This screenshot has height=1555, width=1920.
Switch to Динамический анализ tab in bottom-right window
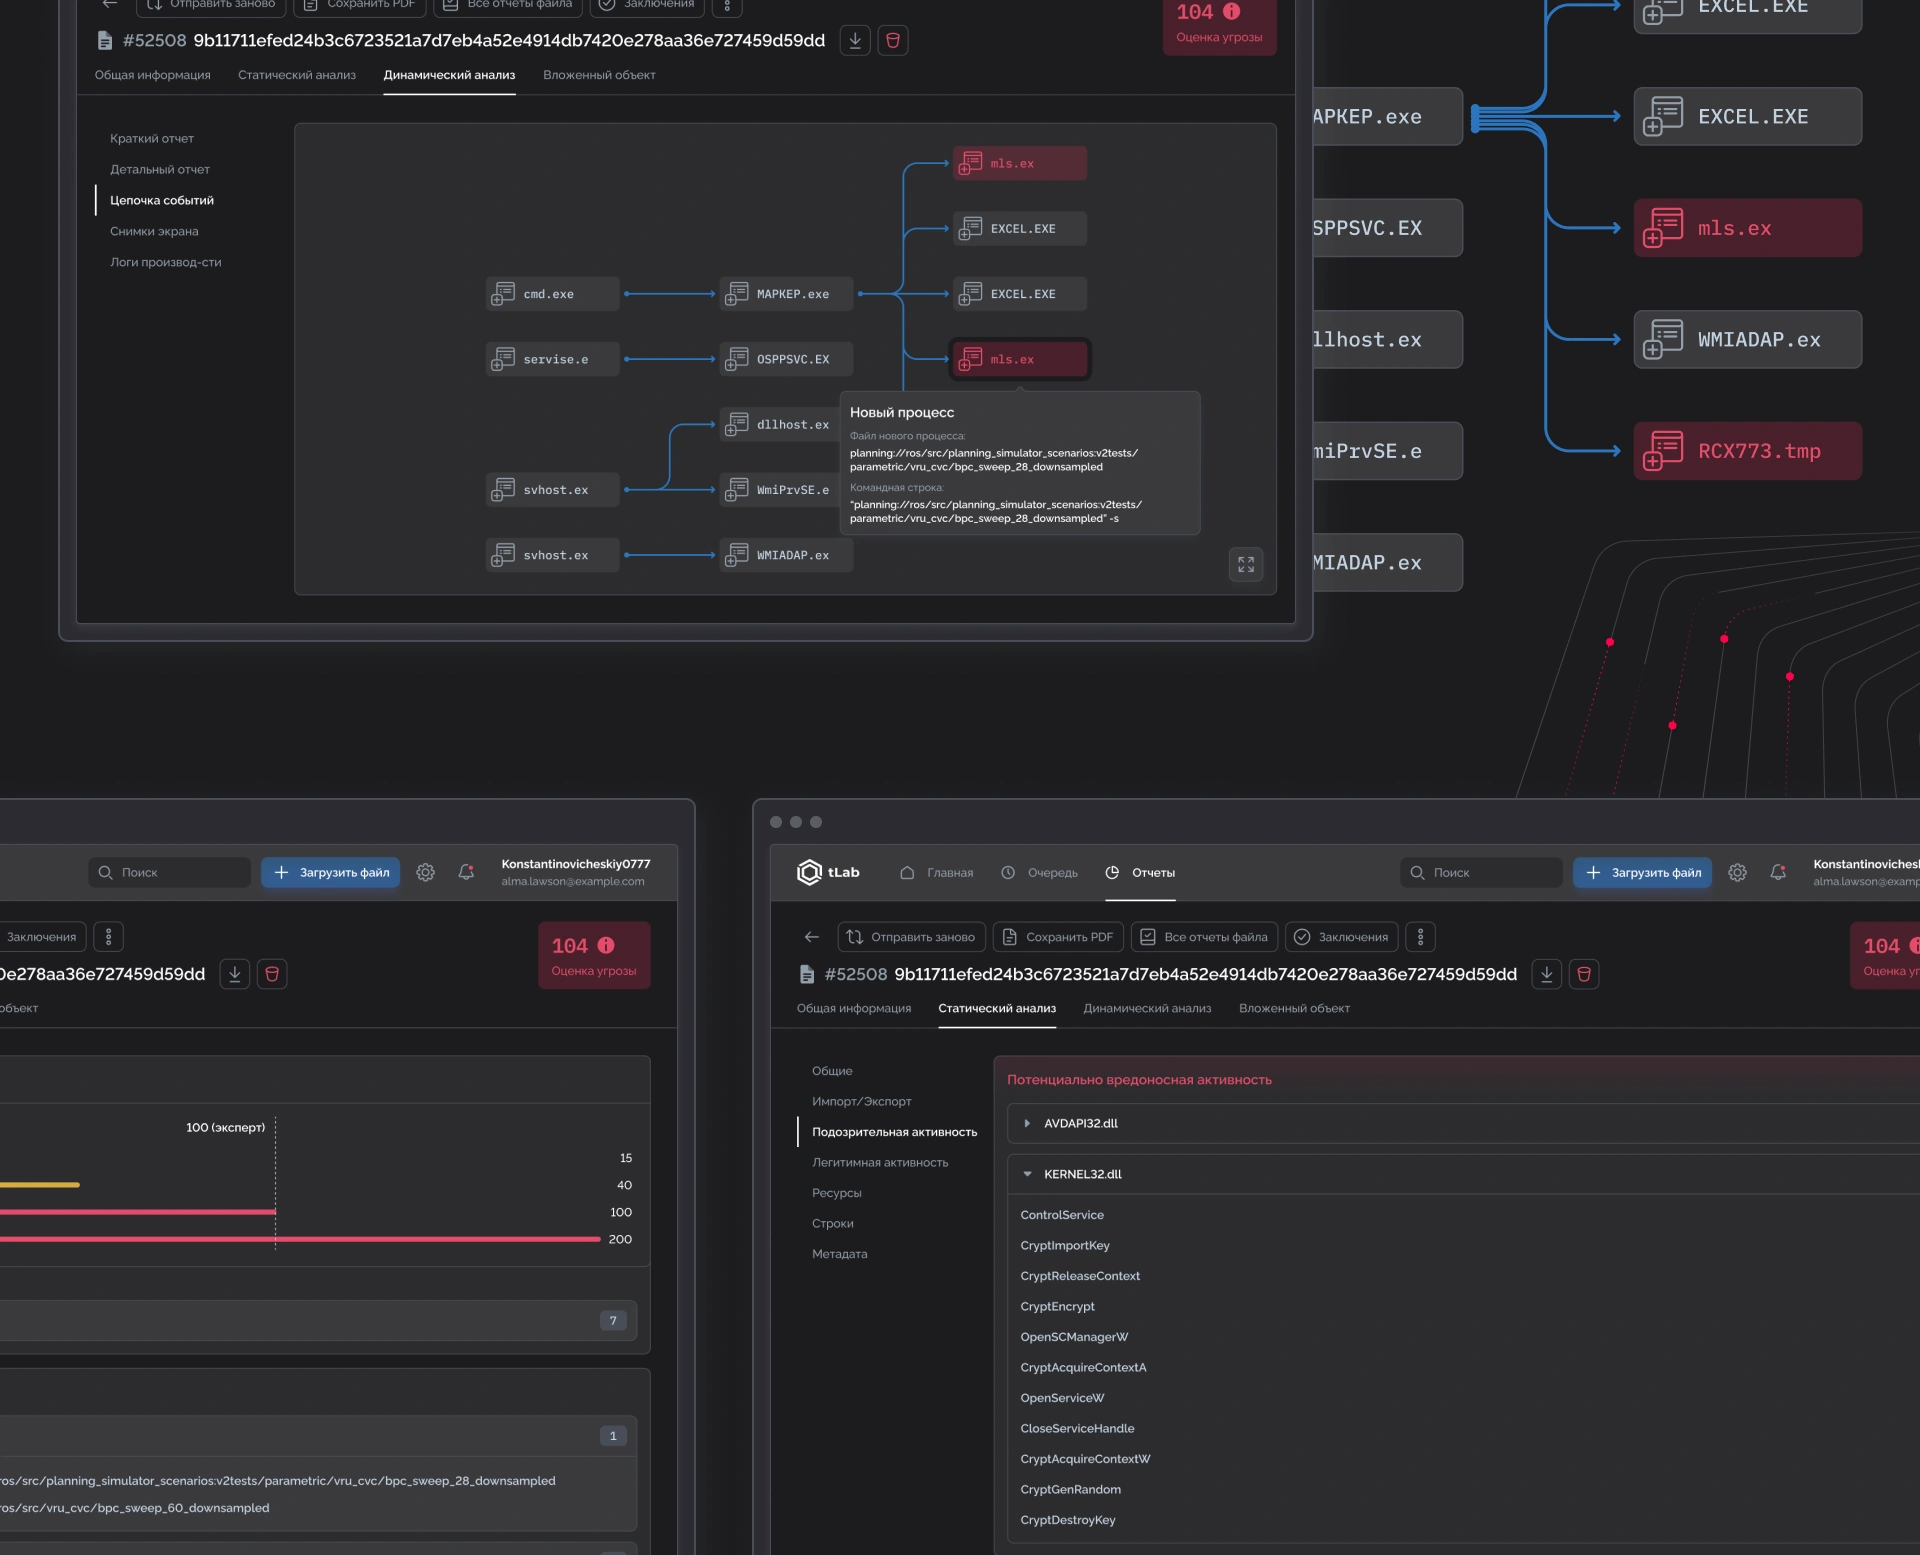coord(1147,1009)
